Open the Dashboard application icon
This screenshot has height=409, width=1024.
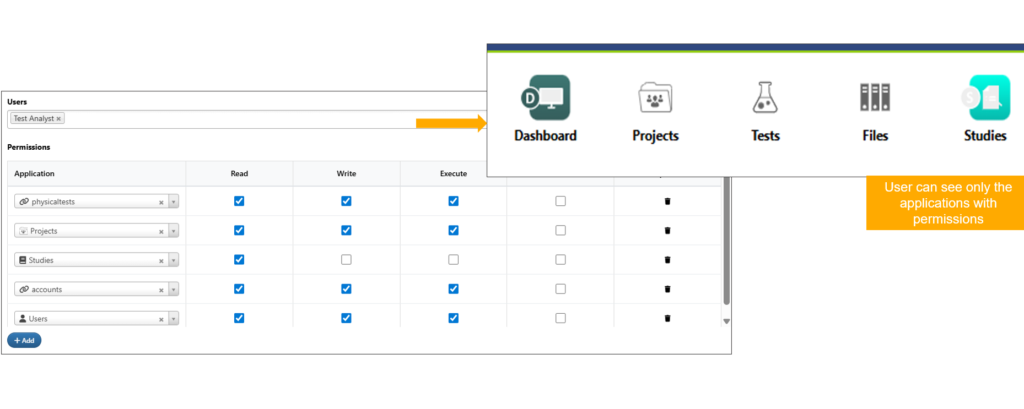point(545,98)
